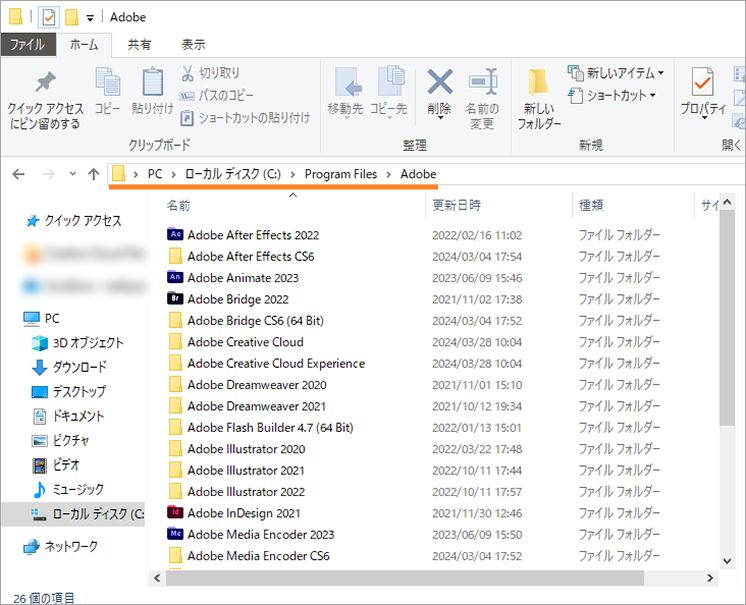The image size is (746, 605).
Task: Select PC in the navigation pane
Action: [41, 318]
